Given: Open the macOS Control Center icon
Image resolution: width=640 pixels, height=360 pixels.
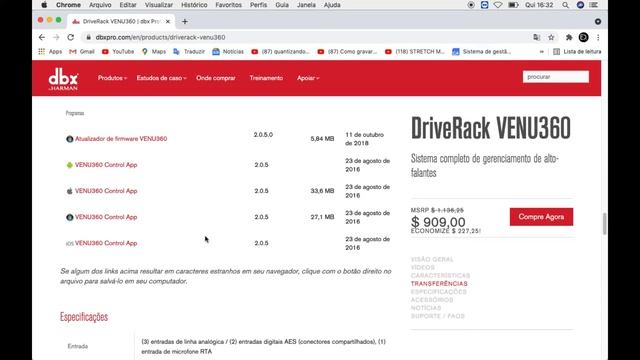Looking at the screenshot, I should click(594, 5).
